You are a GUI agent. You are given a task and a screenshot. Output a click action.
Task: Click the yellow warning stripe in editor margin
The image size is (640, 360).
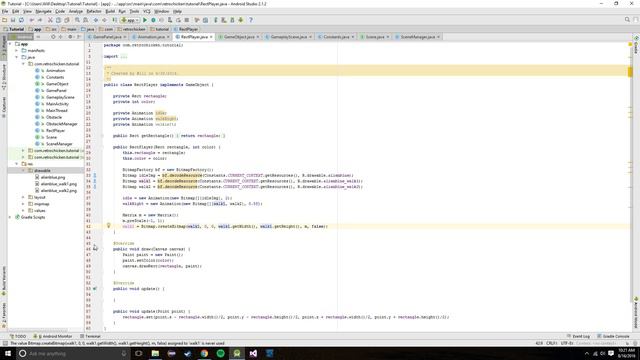630,72
